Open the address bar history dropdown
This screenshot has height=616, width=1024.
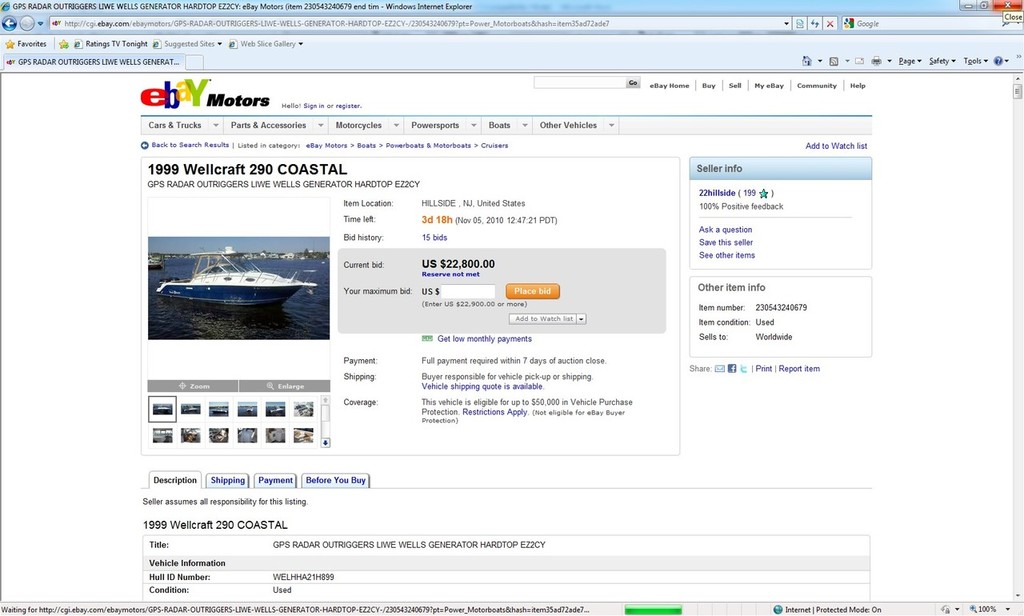pos(786,24)
